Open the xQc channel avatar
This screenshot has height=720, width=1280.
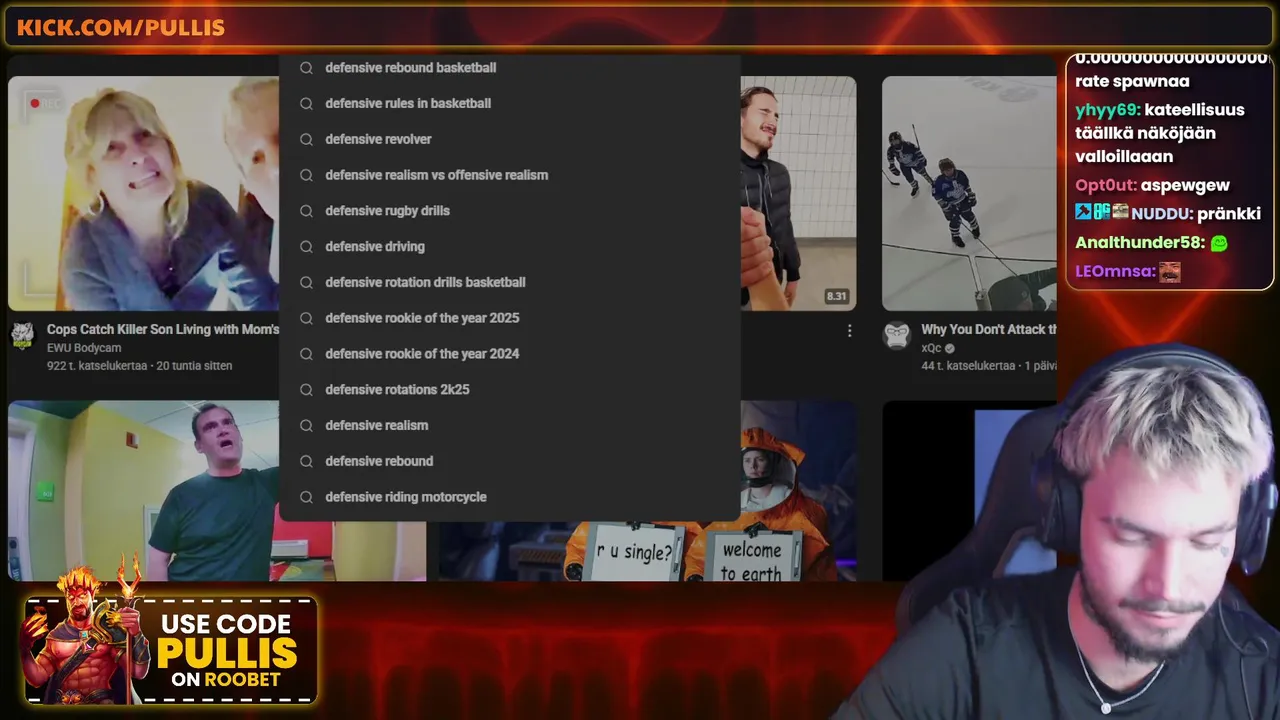(x=896, y=335)
